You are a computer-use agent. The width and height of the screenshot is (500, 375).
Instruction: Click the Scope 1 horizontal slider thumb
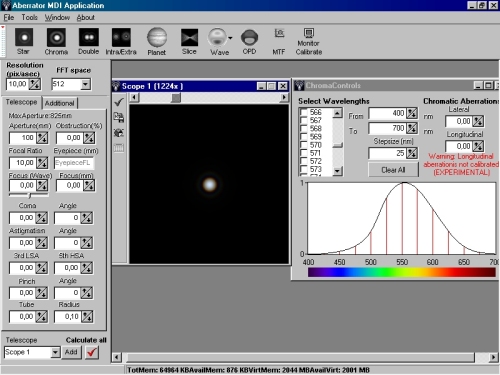tap(176, 97)
